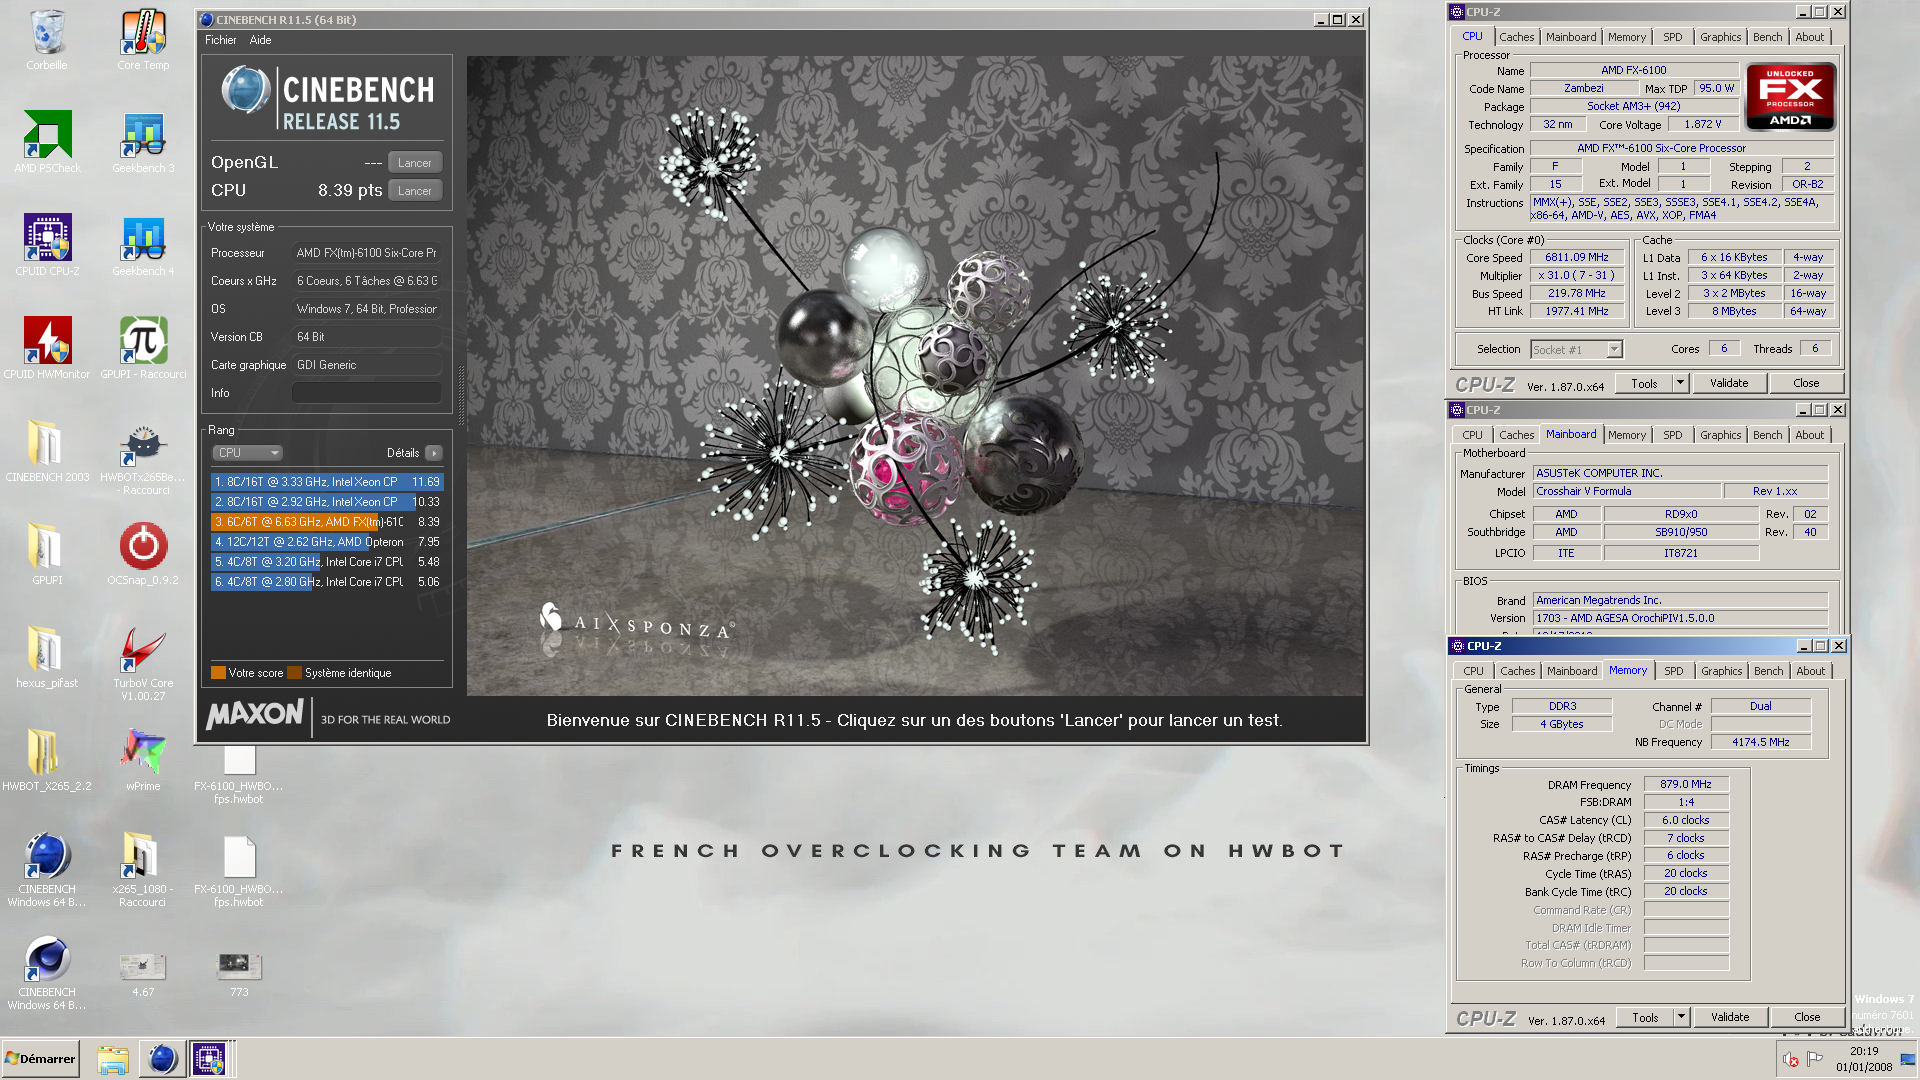The height and width of the screenshot is (1080, 1920).
Task: Open the image file named 773
Action: pos(239,974)
